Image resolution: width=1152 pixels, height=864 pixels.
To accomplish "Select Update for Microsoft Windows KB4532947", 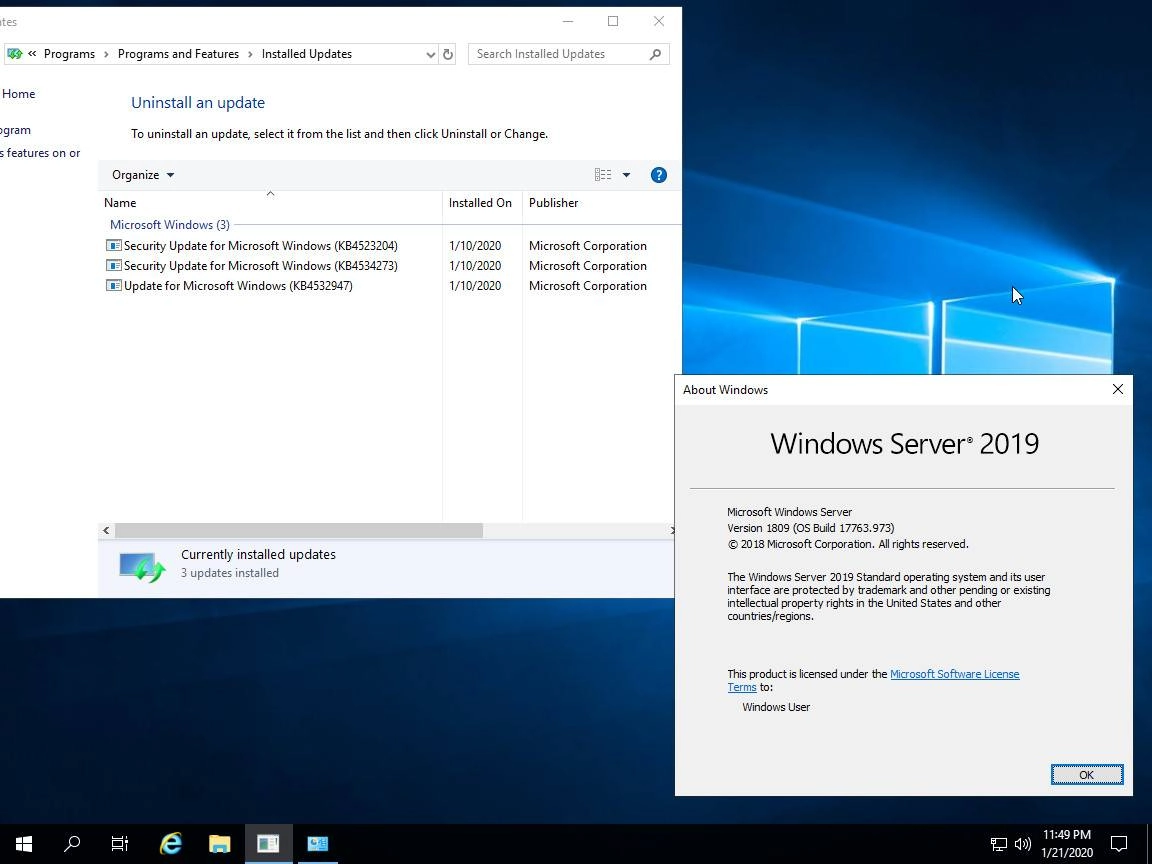I will pyautogui.click(x=389, y=286).
